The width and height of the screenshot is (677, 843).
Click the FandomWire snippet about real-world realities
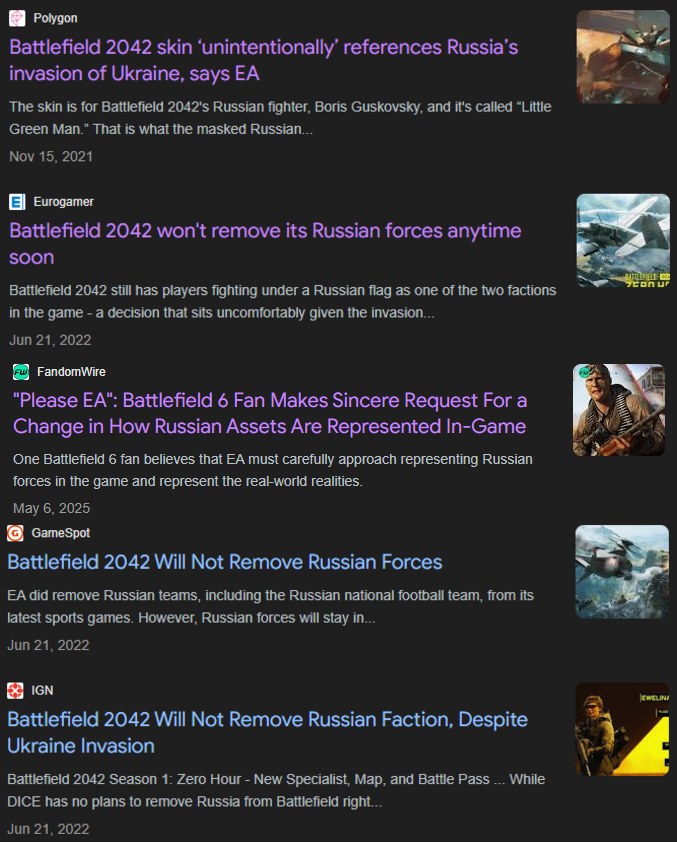(x=273, y=470)
